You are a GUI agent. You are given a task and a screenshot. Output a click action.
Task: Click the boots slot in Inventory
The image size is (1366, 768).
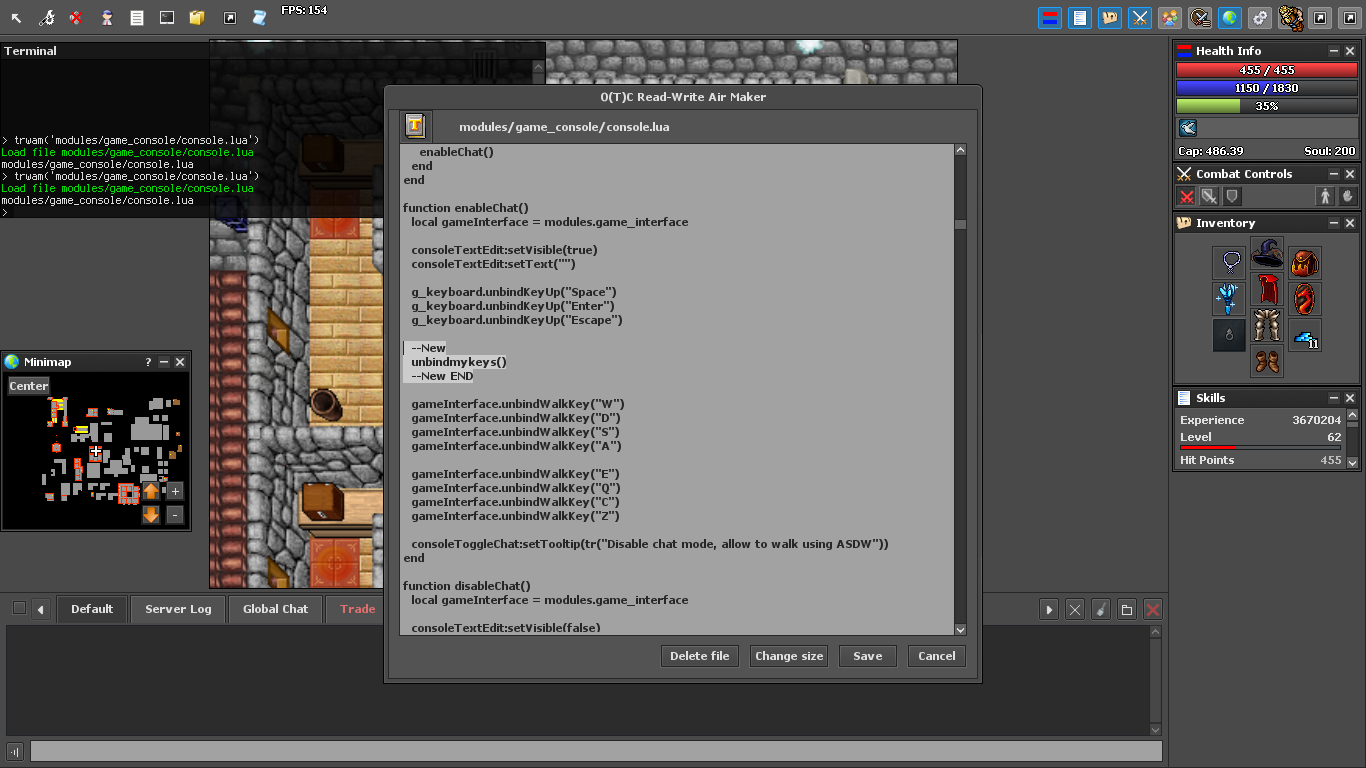point(1267,362)
